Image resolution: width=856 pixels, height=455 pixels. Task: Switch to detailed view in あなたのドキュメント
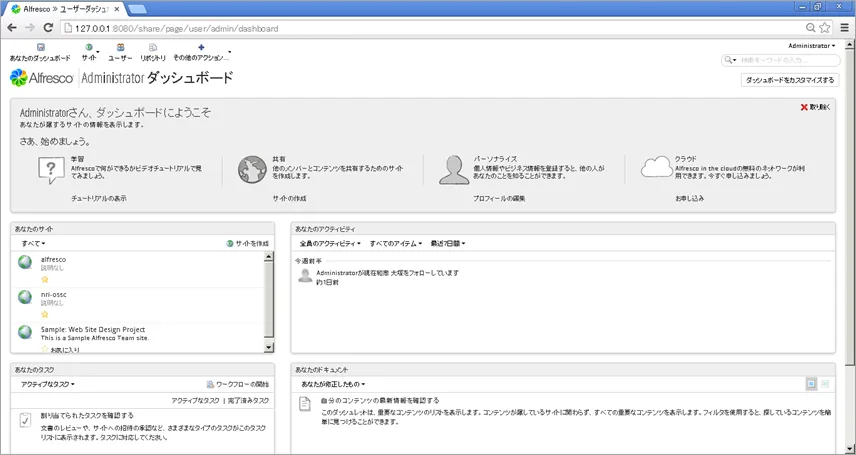point(825,384)
